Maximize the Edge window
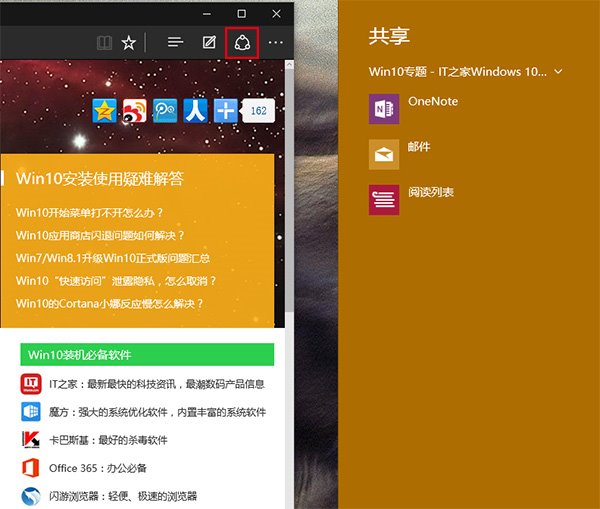Viewport: 600px width, 509px height. 242,14
